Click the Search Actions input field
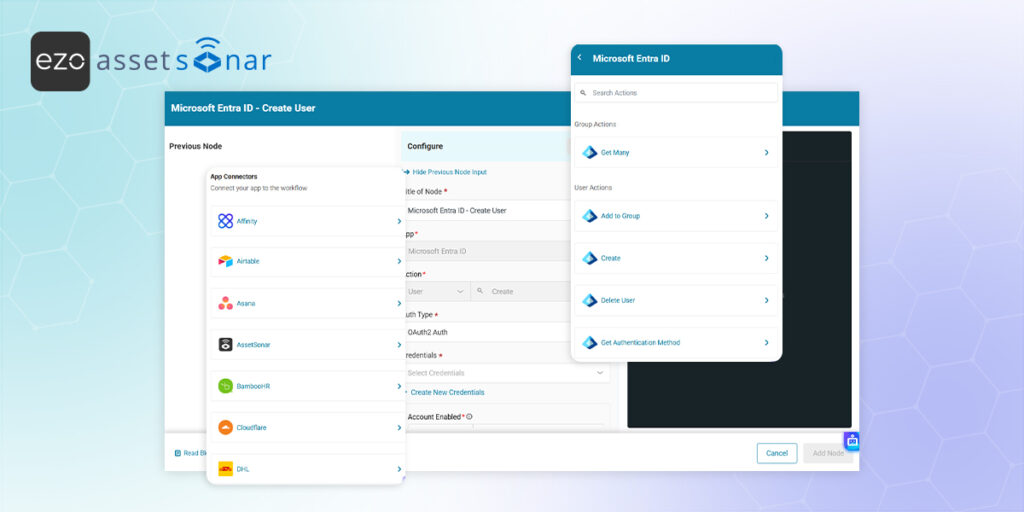1024x512 pixels. (676, 93)
